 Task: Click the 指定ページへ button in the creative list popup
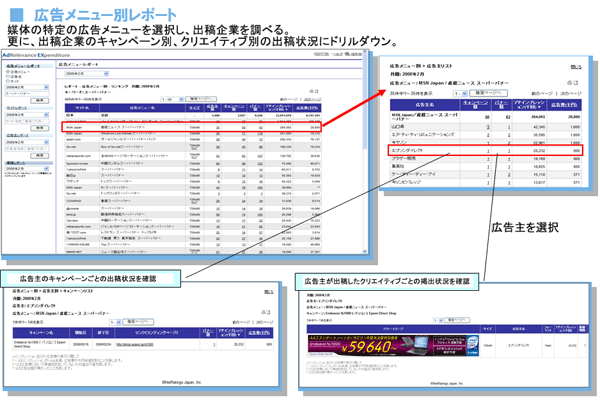[x=457, y=319]
